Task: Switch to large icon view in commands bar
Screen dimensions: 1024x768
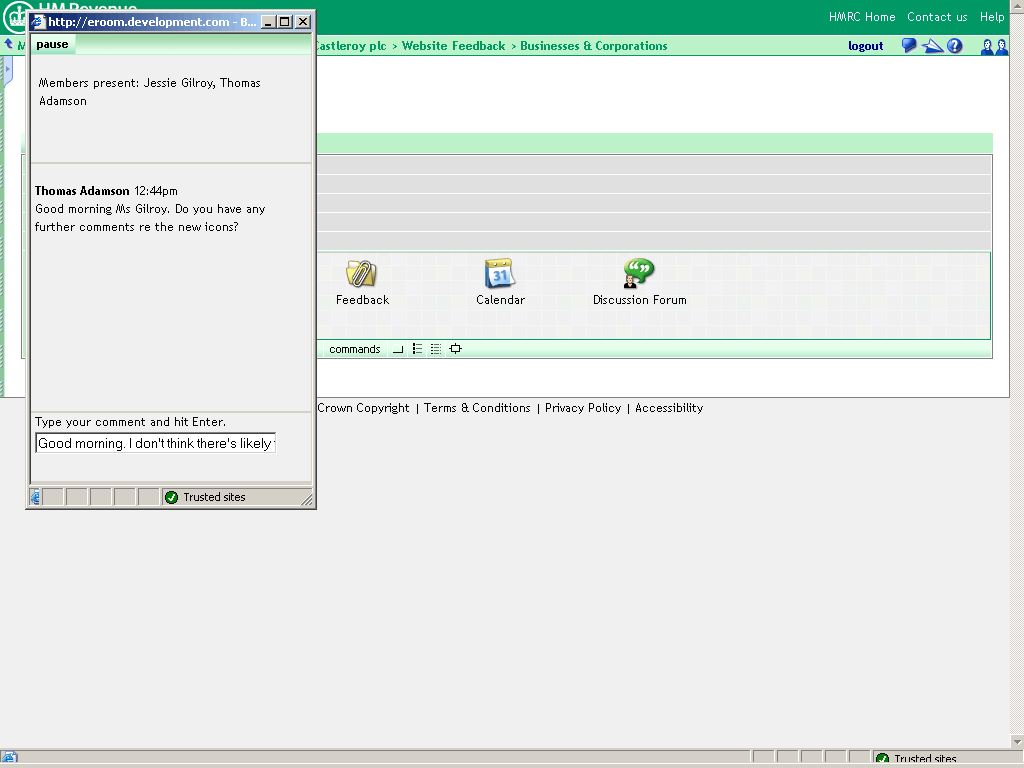Action: point(398,349)
